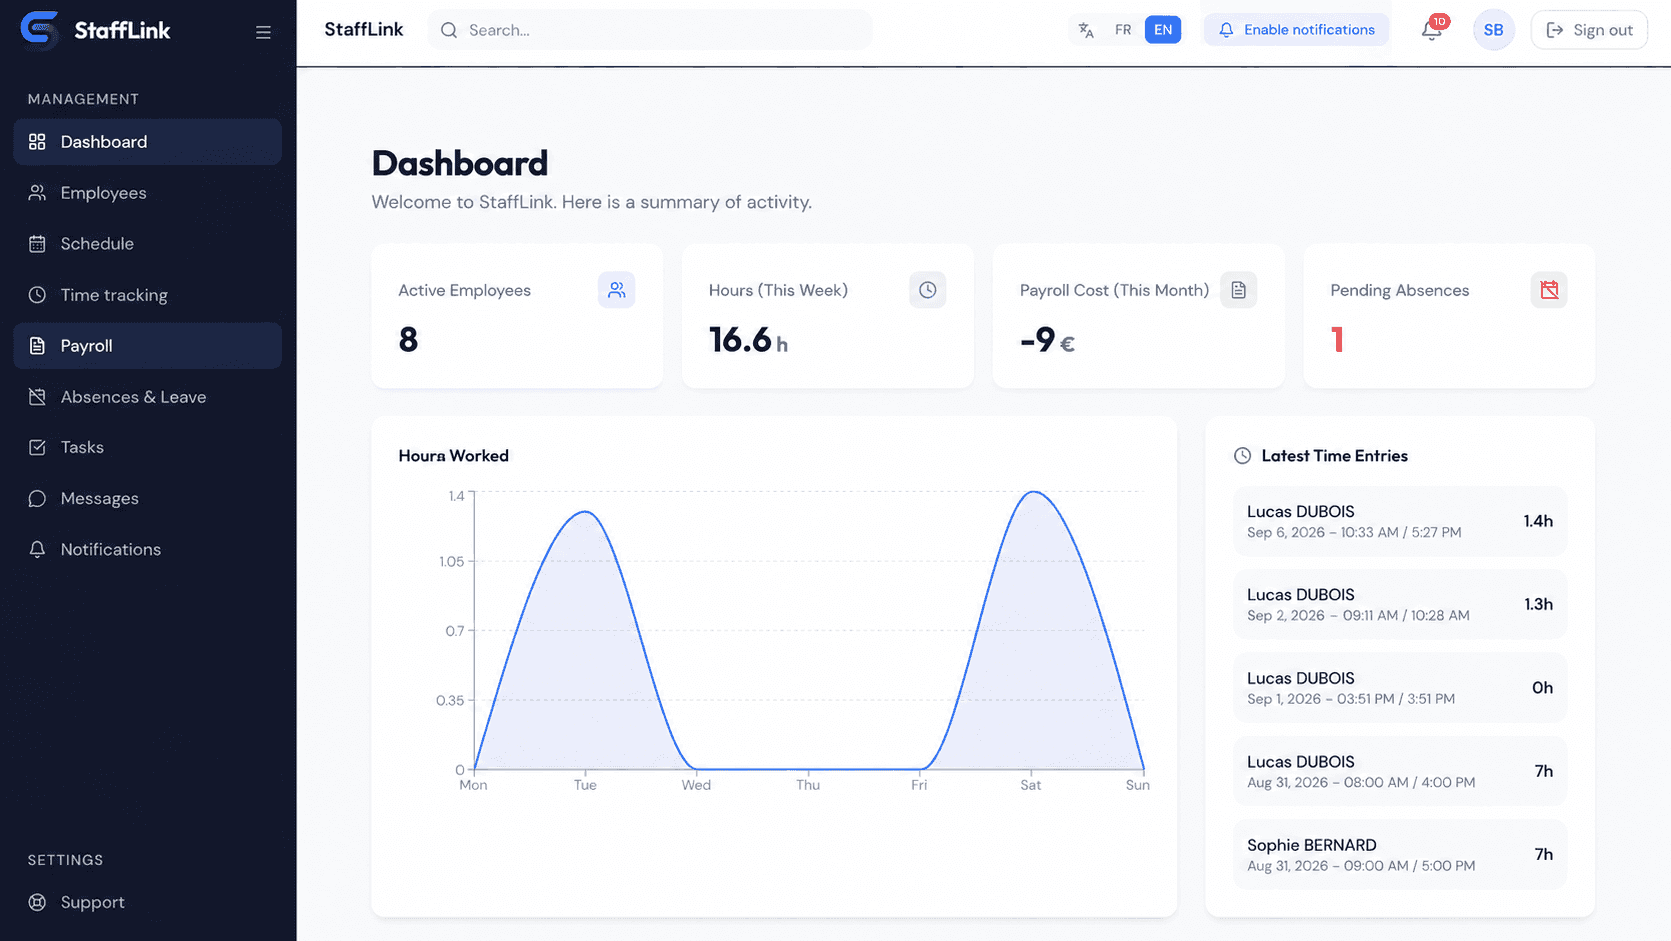This screenshot has width=1671, height=941.
Task: Open Absences & Leave page
Action: click(148, 397)
